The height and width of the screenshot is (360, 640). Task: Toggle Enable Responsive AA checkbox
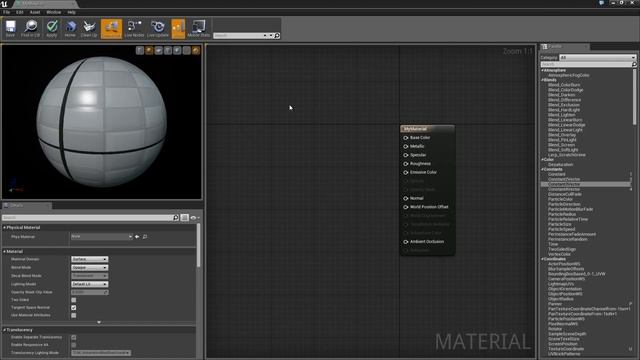click(73, 345)
